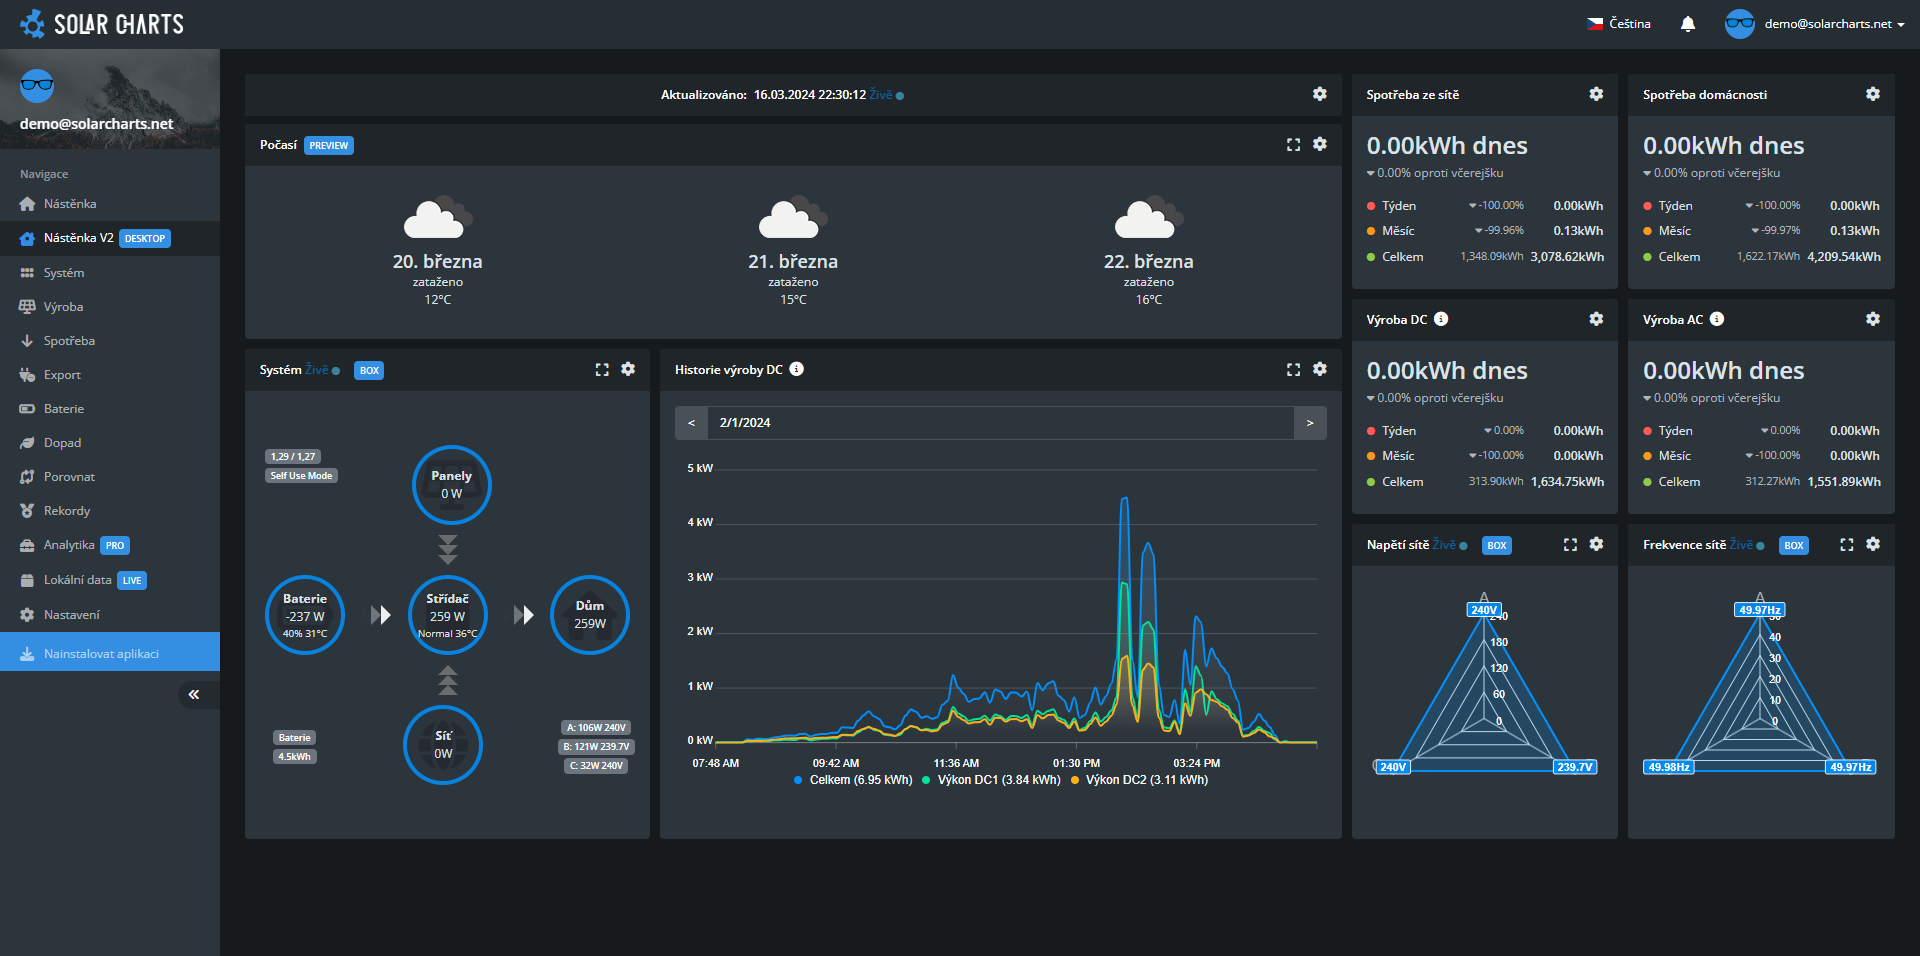This screenshot has width=1920, height=956.
Task: Toggle Výkon DC1 series in legend
Action: click(x=991, y=780)
